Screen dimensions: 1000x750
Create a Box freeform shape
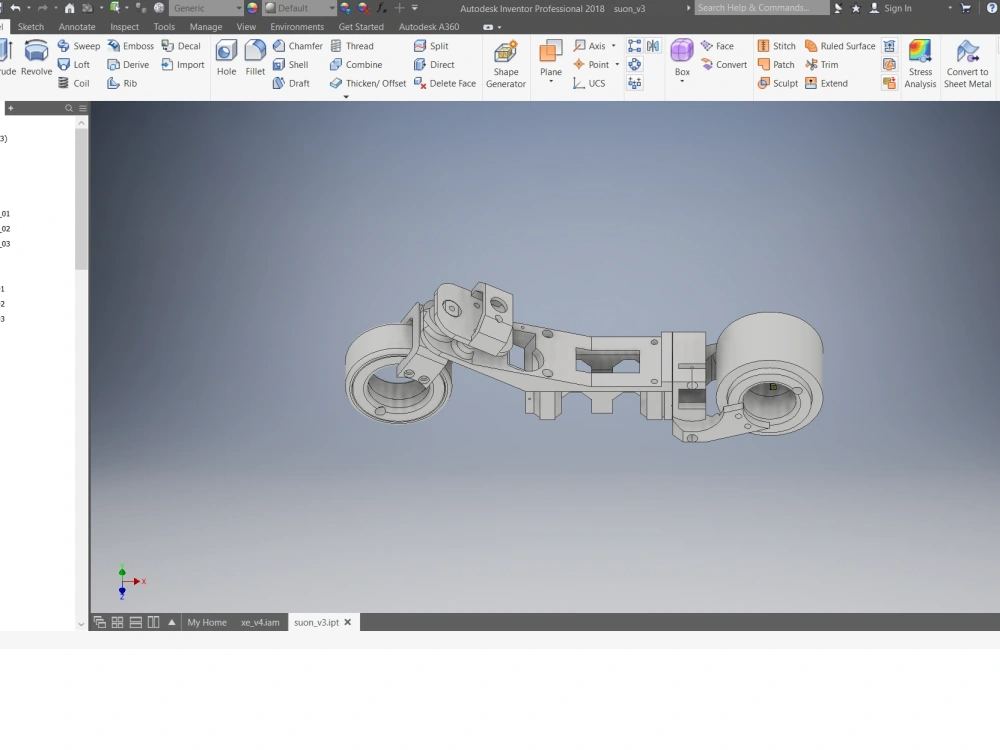pyautogui.click(x=682, y=57)
